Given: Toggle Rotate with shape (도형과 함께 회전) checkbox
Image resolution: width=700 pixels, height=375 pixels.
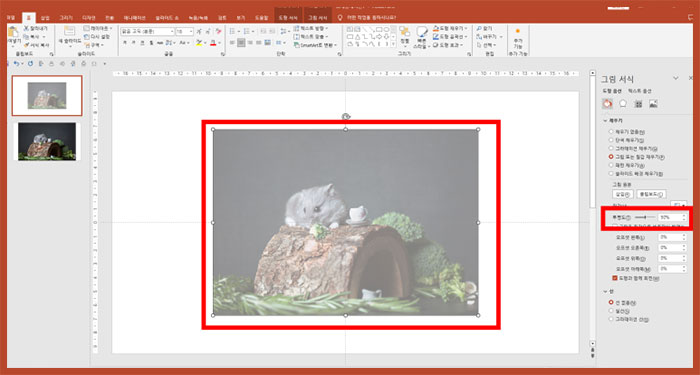Looking at the screenshot, I should (x=615, y=278).
